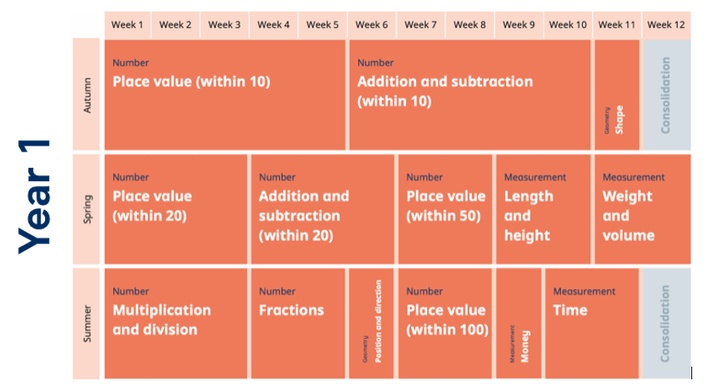
Task: Select Addition and subtraction (within 20) block
Action: [322, 209]
